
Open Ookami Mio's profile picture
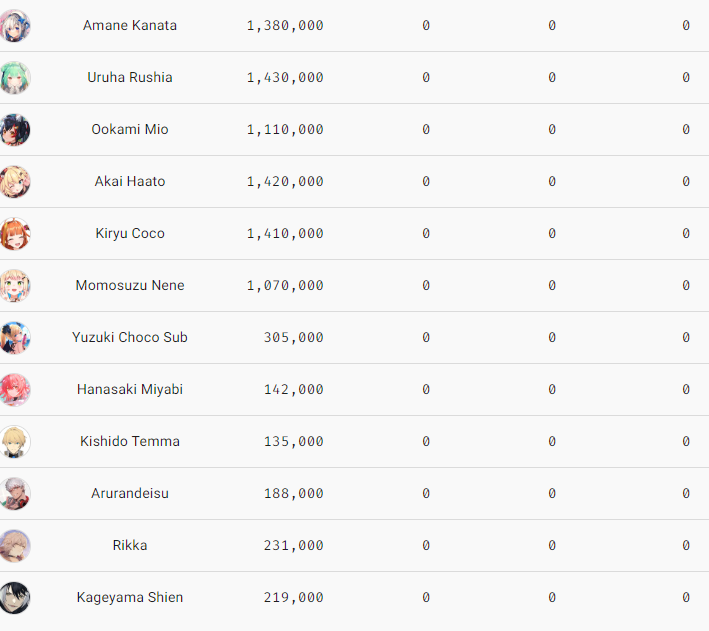(x=15, y=130)
